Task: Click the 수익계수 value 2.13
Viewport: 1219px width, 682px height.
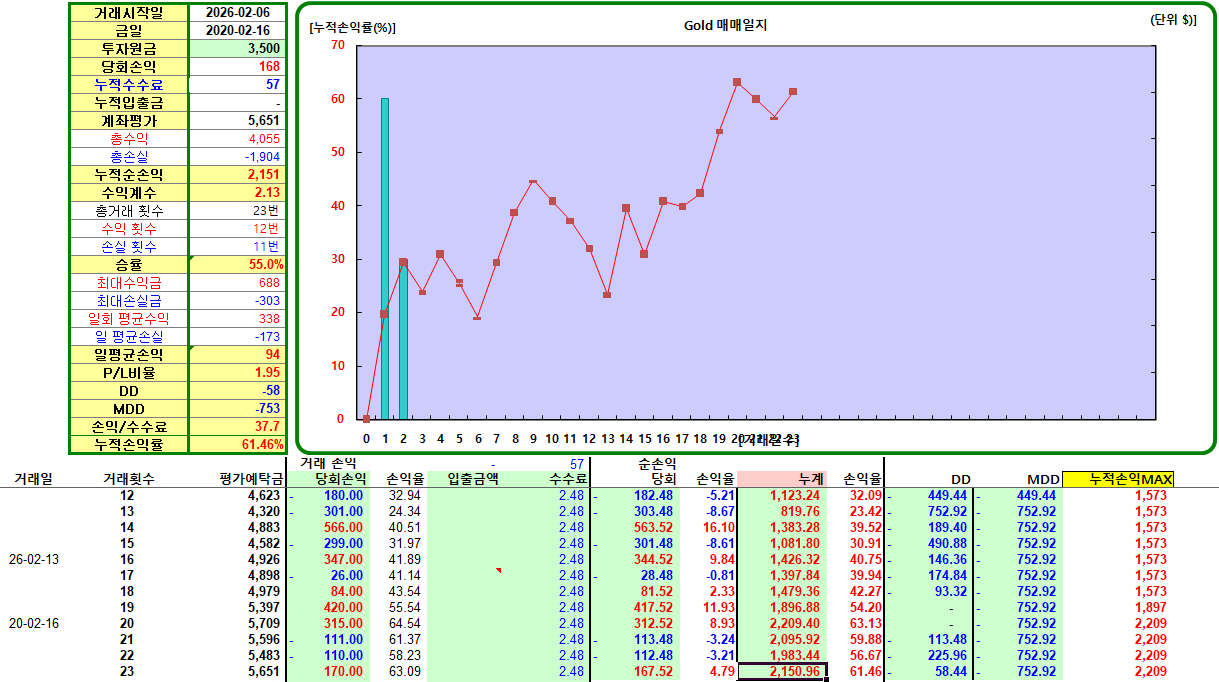Action: pos(236,192)
